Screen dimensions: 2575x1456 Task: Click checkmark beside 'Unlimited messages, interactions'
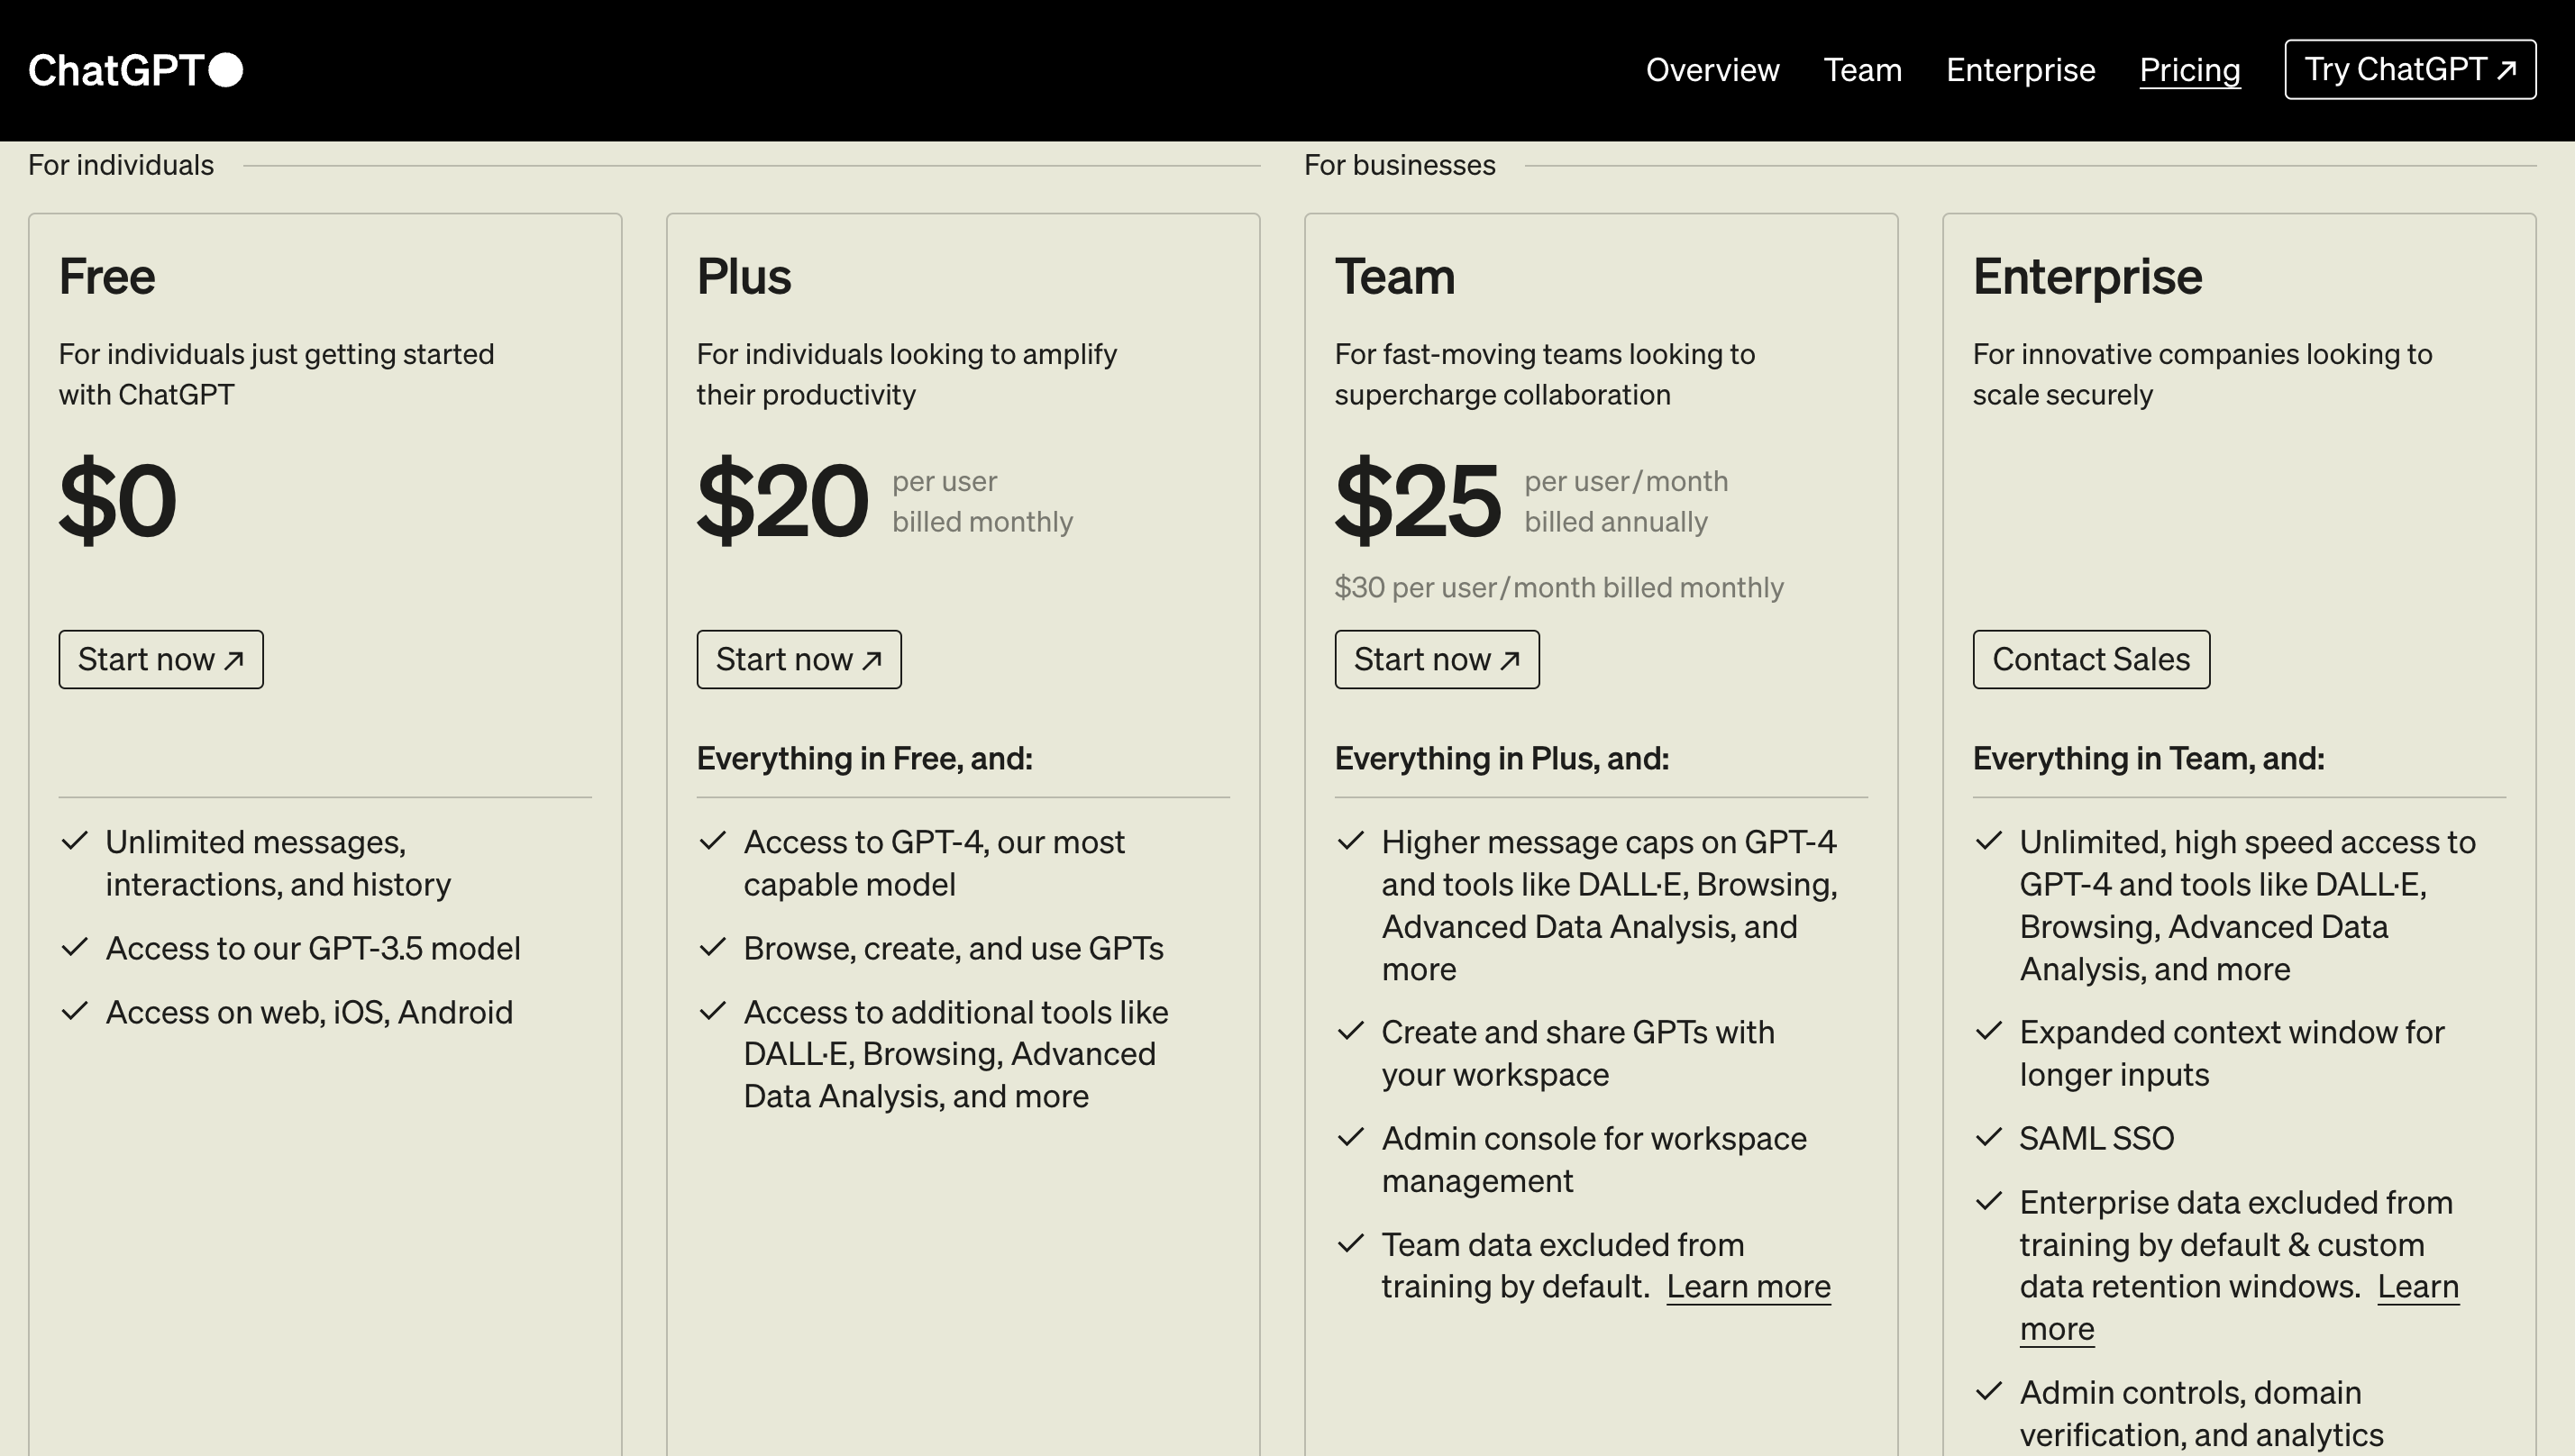[x=75, y=841]
